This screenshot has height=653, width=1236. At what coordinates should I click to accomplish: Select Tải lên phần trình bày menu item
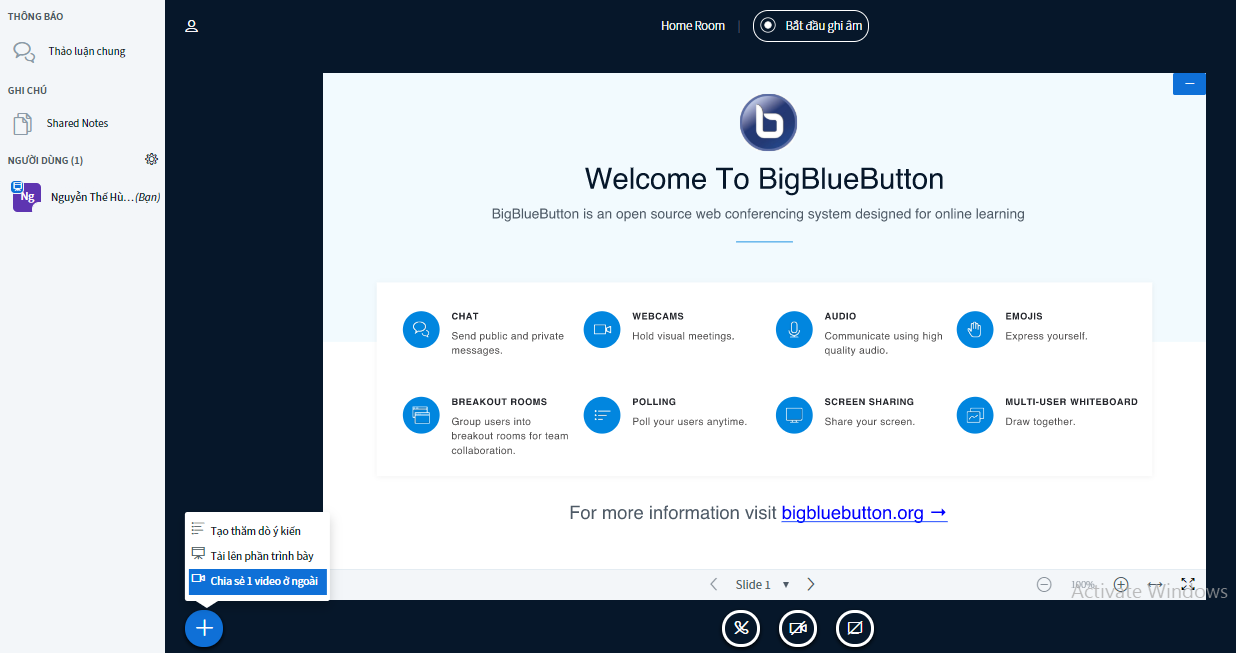[x=257, y=556]
